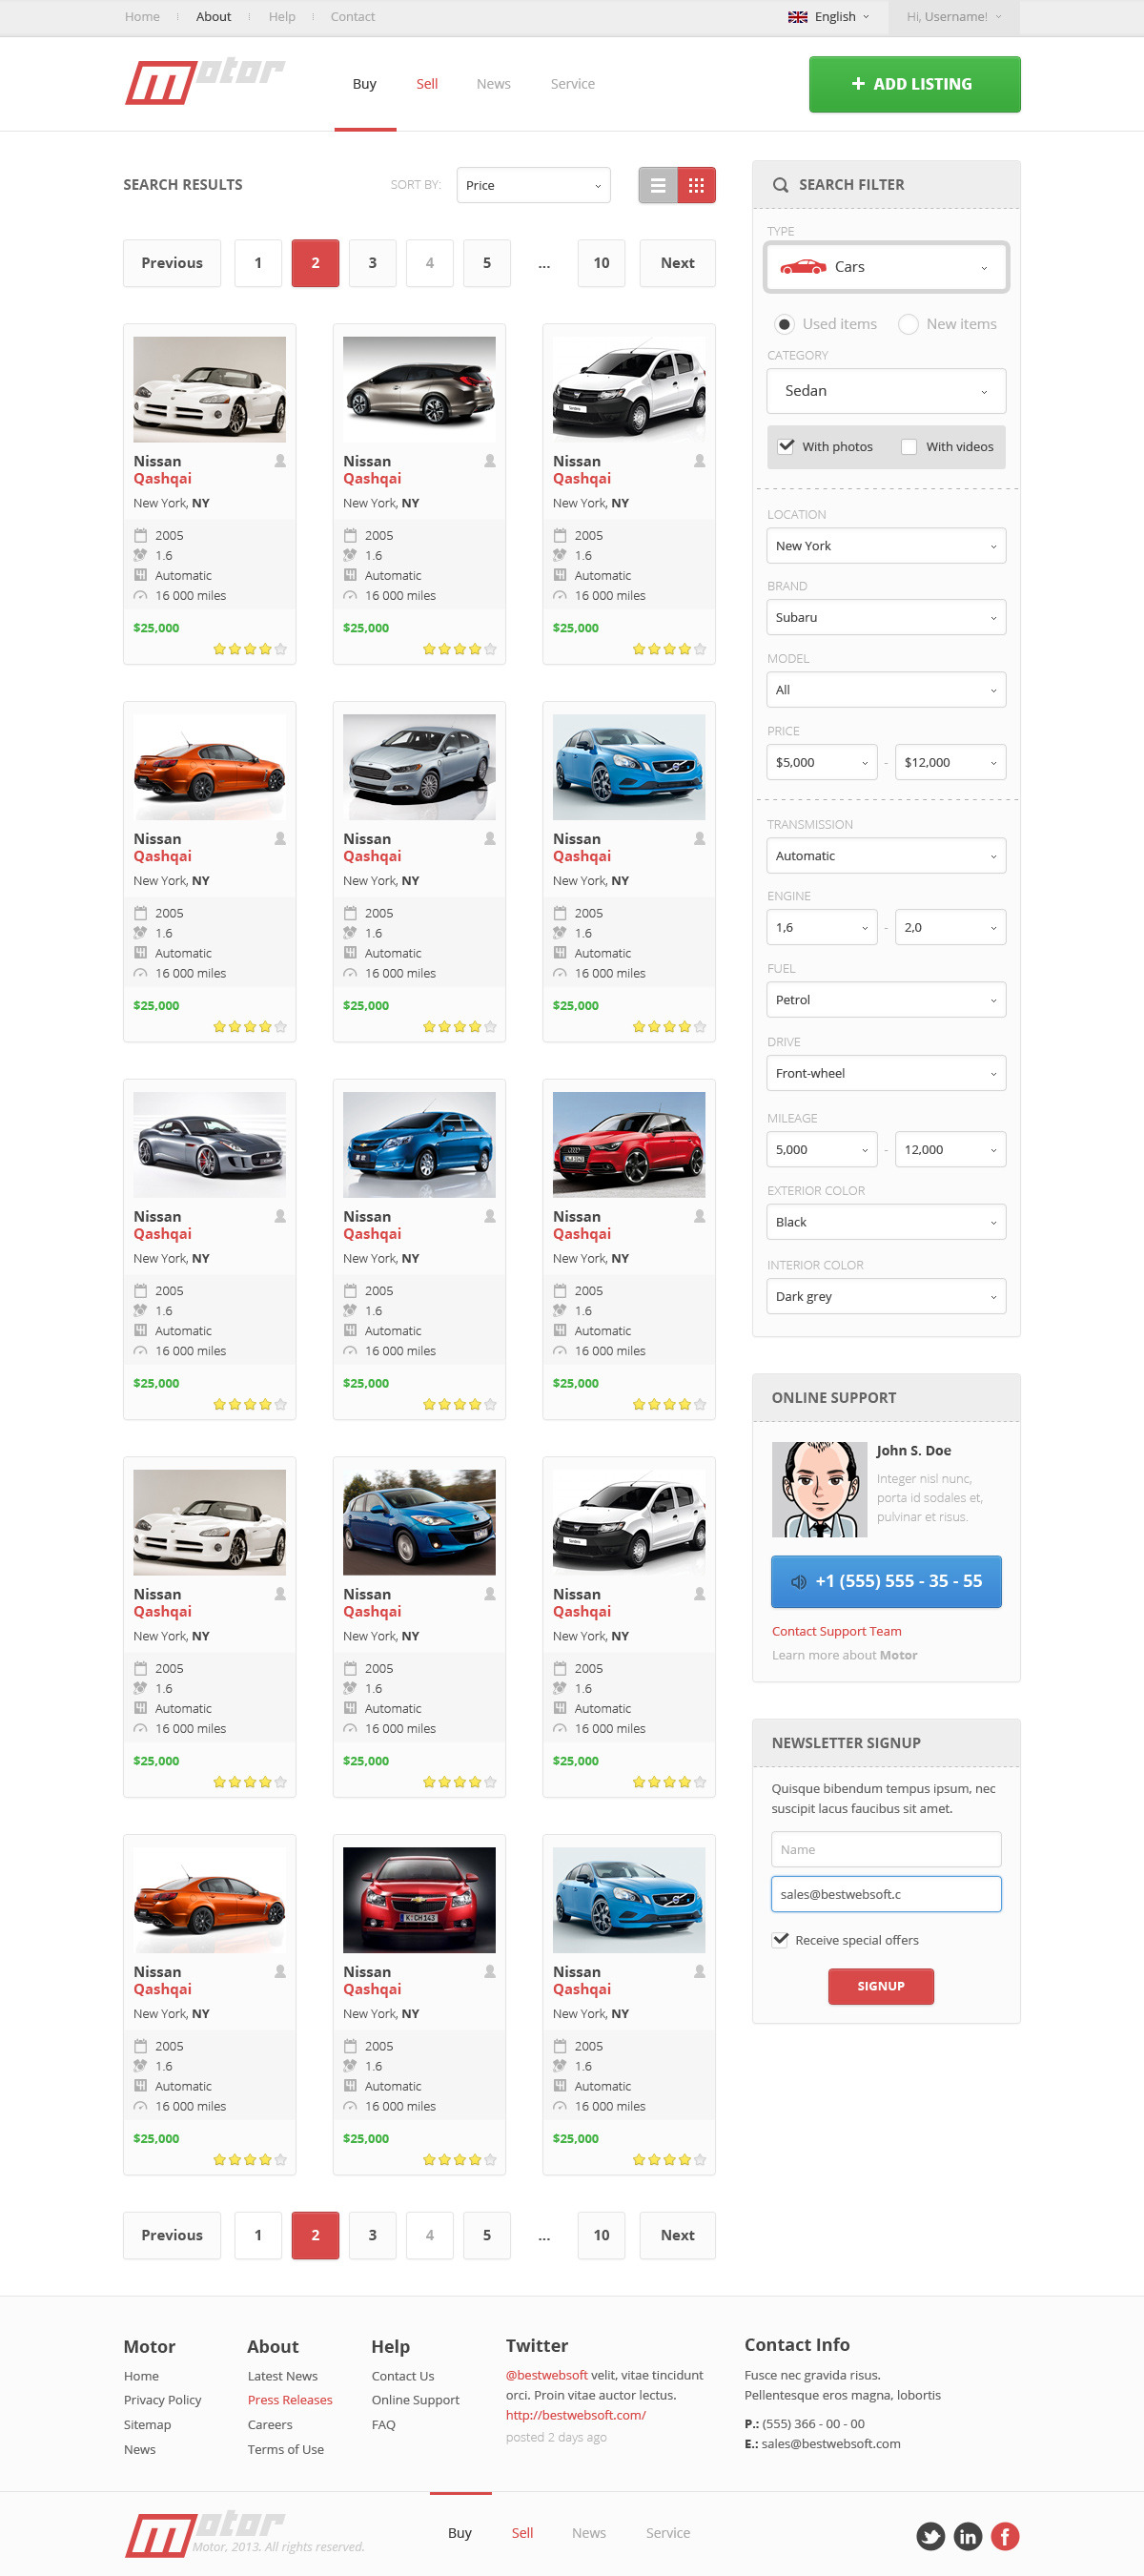Open Facebook social icon in footer
Screen dimensions: 1144x2576
click(1005, 2535)
